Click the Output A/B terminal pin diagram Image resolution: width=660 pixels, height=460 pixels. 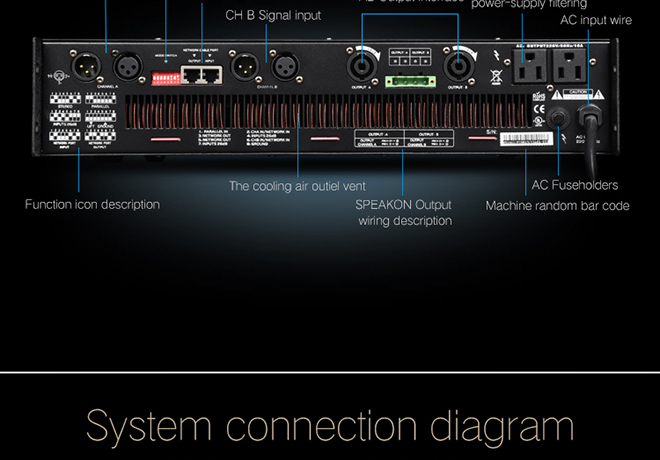410,58
